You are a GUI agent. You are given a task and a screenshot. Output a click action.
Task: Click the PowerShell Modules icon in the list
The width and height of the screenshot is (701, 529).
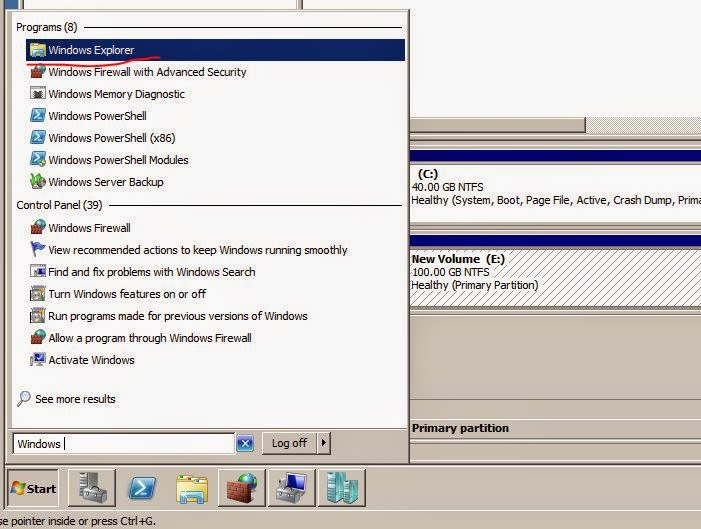38,159
